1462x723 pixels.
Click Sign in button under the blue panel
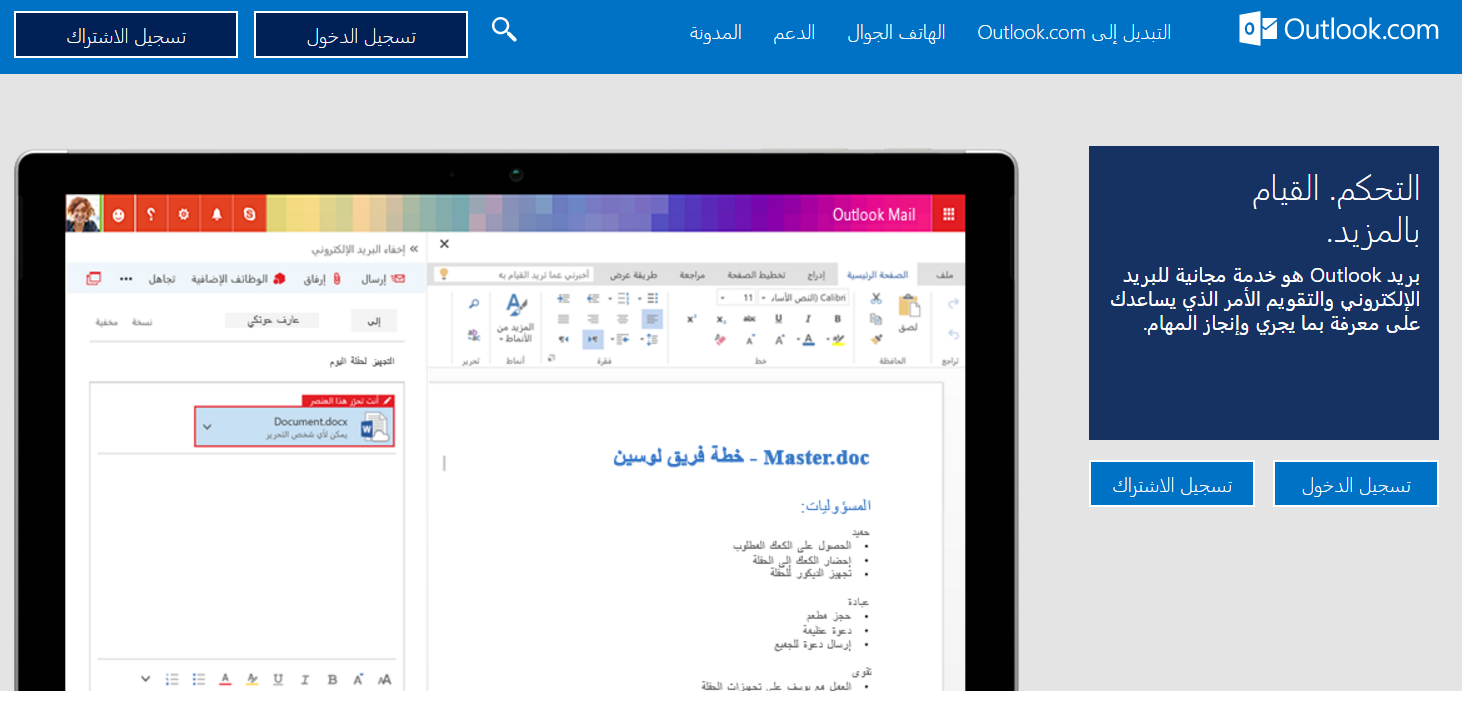tap(1356, 484)
